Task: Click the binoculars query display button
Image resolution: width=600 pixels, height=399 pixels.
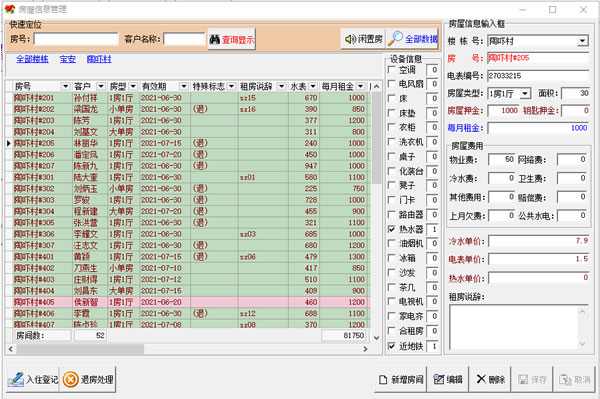Action: point(232,39)
